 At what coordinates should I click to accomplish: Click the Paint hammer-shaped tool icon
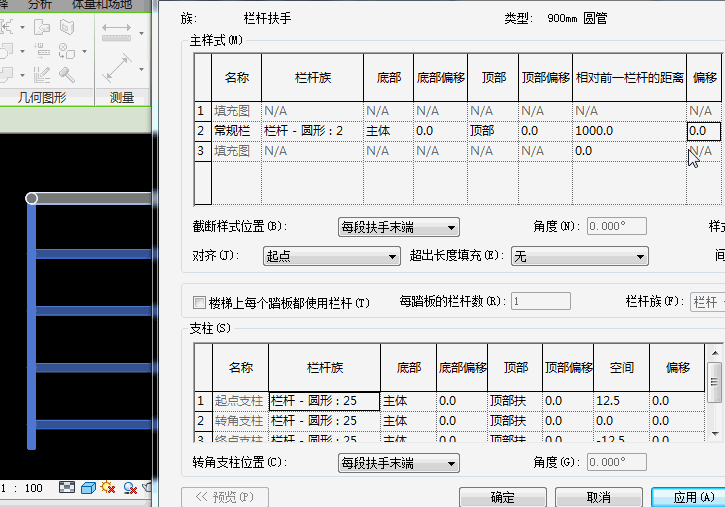(x=67, y=74)
